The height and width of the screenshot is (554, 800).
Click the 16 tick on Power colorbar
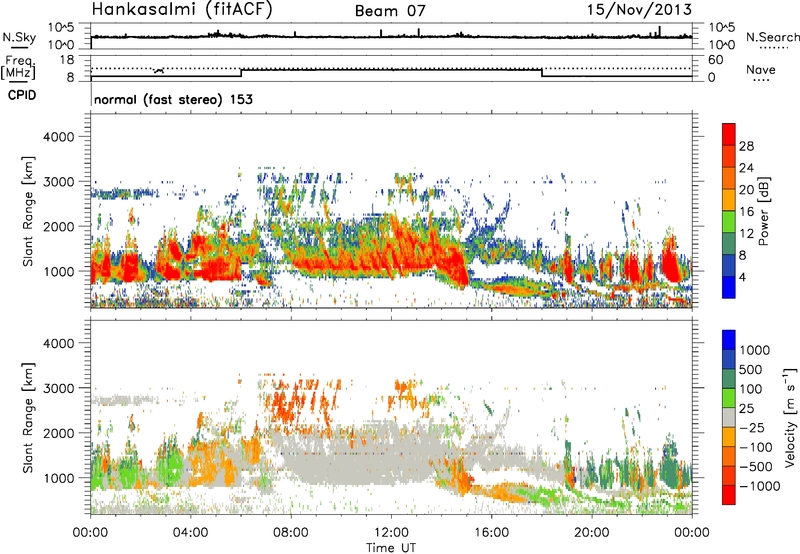(746, 212)
